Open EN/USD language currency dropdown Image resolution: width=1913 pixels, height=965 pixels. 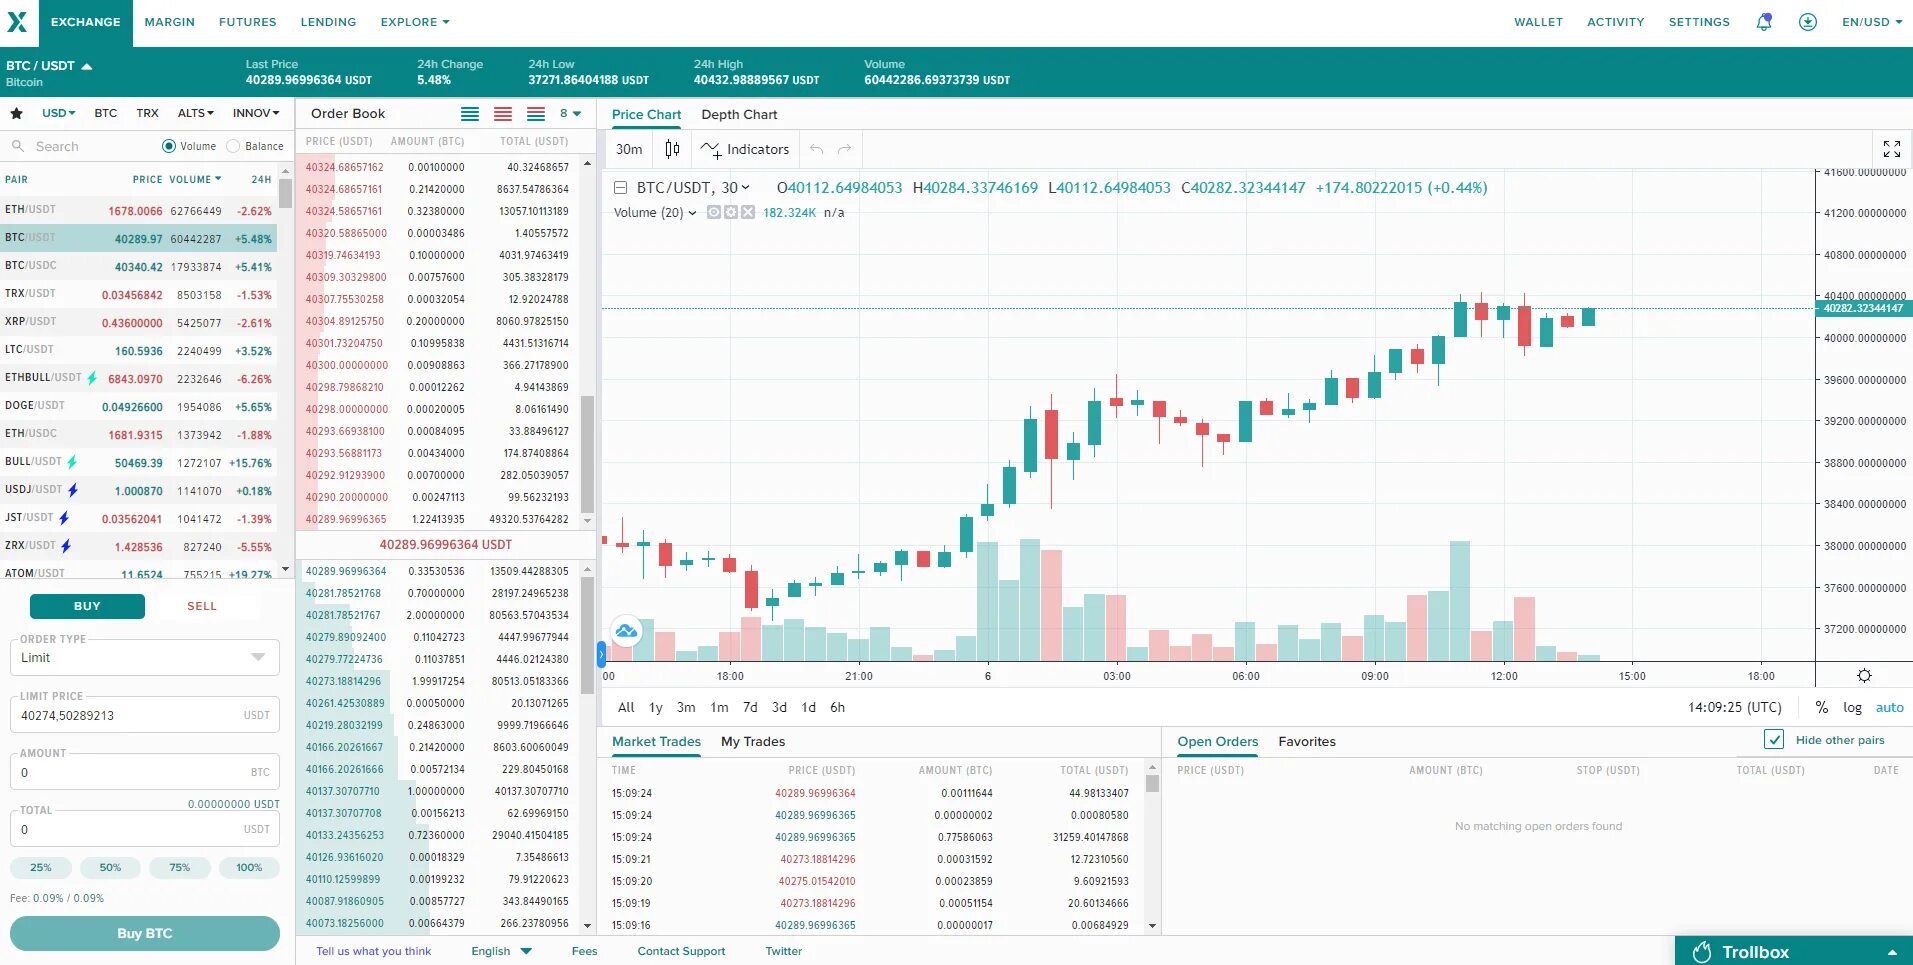click(x=1872, y=22)
